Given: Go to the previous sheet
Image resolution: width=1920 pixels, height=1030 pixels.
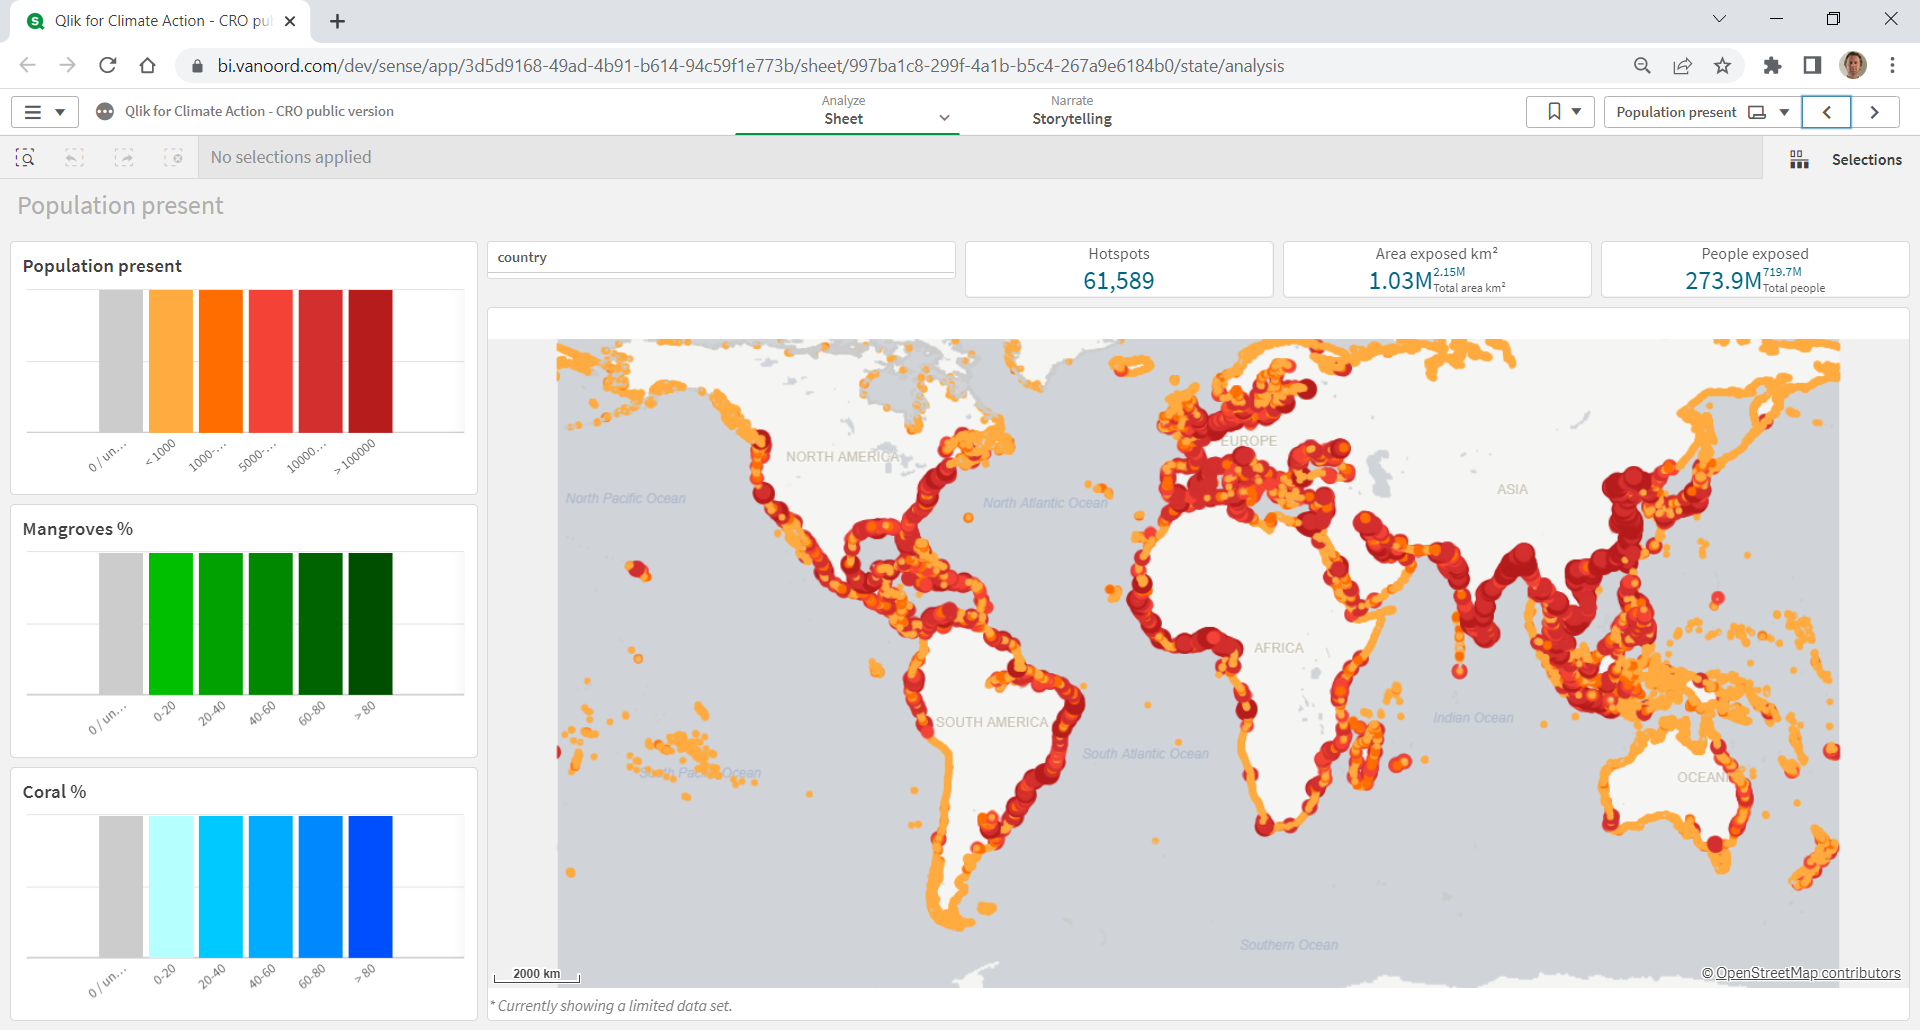Looking at the screenshot, I should [x=1827, y=112].
